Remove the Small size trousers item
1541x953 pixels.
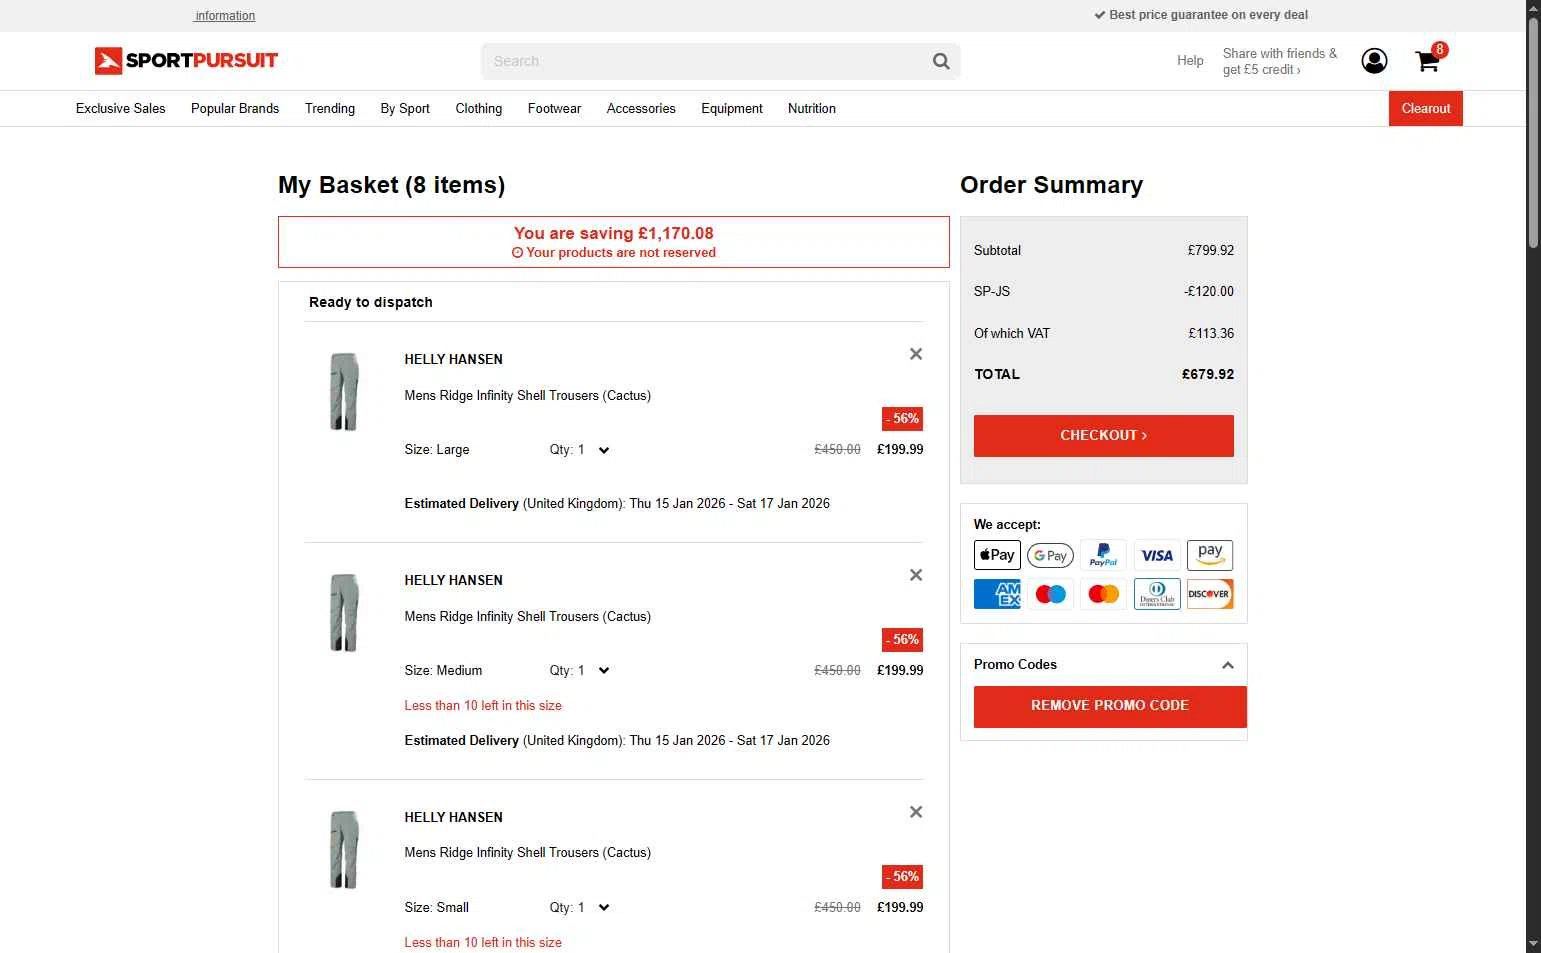916,812
